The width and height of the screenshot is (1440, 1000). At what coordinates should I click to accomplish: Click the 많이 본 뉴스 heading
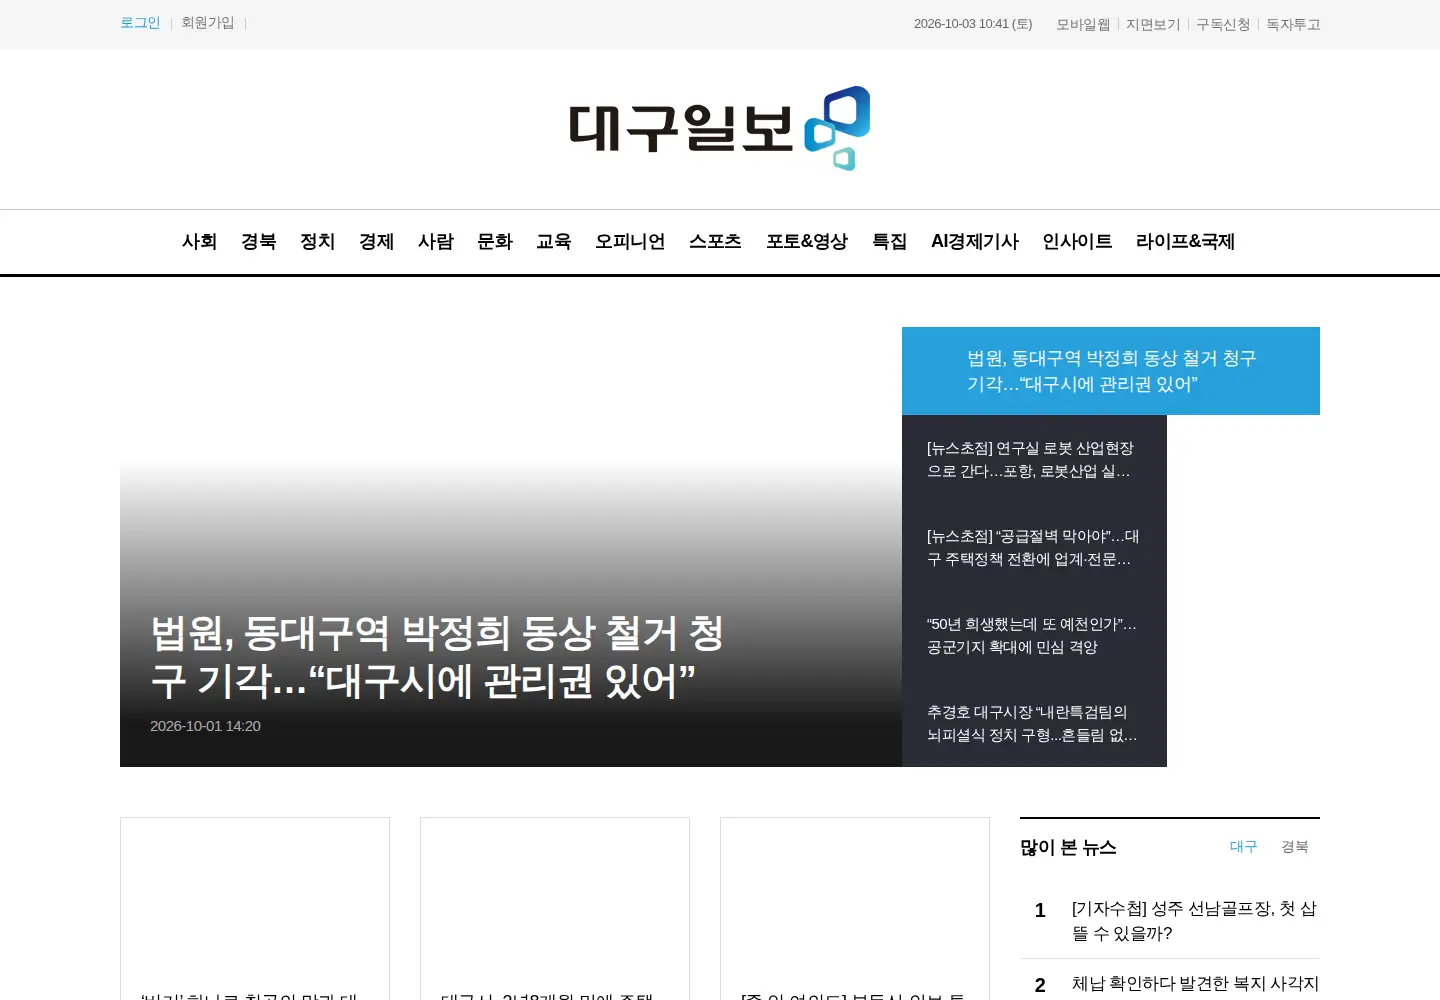pyautogui.click(x=1068, y=848)
